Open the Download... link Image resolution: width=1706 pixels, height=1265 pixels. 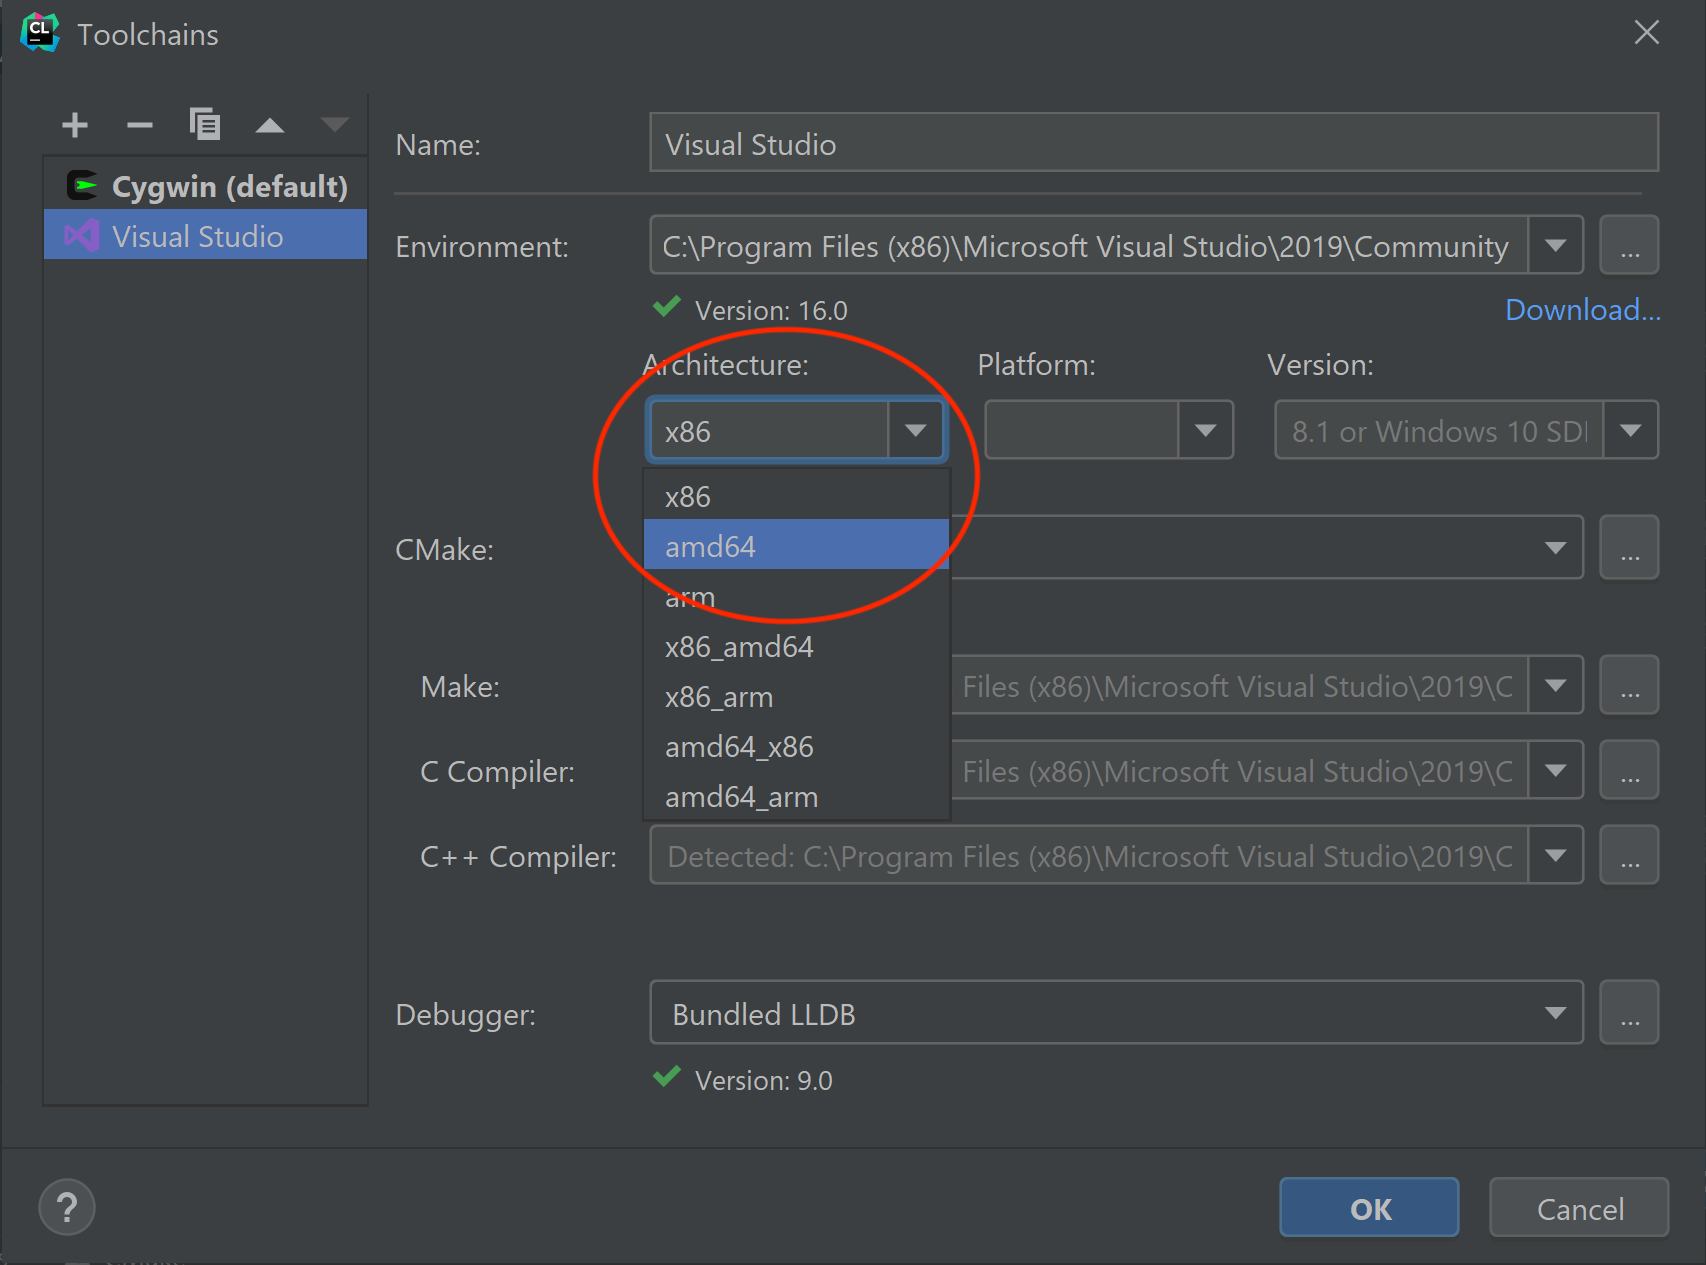coord(1582,310)
